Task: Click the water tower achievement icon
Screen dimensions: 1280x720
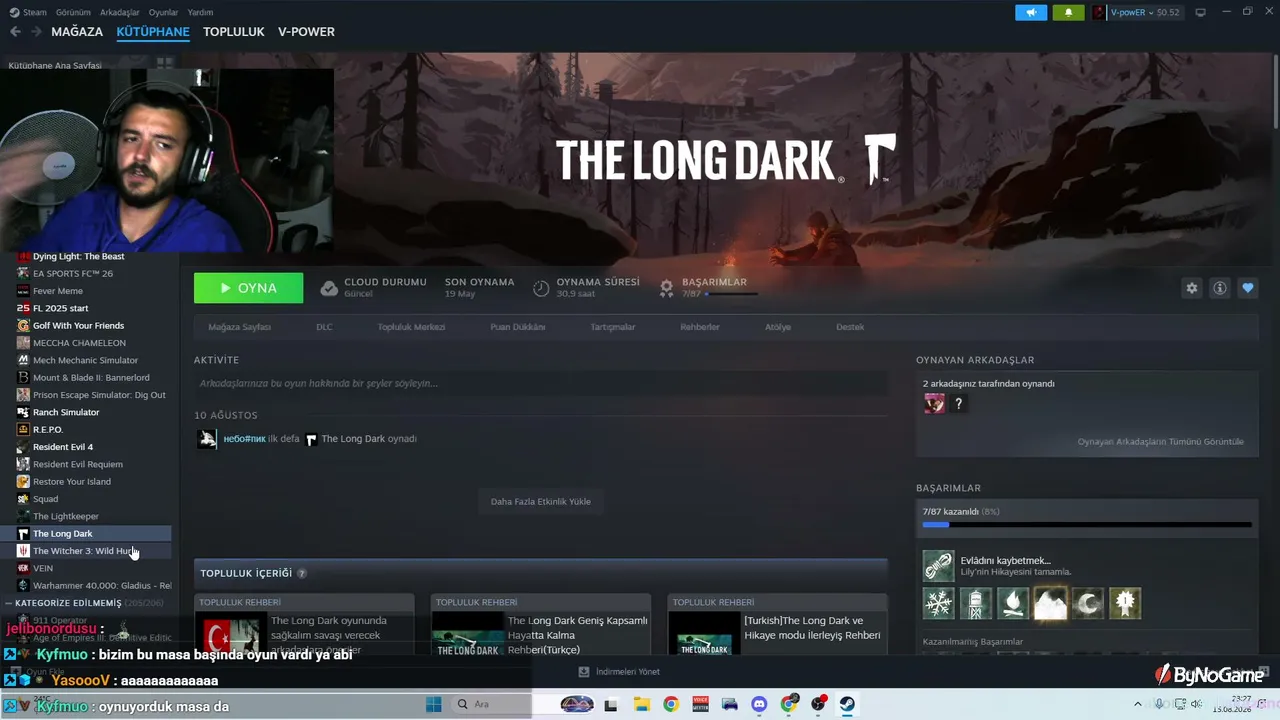Action: pyautogui.click(x=976, y=603)
